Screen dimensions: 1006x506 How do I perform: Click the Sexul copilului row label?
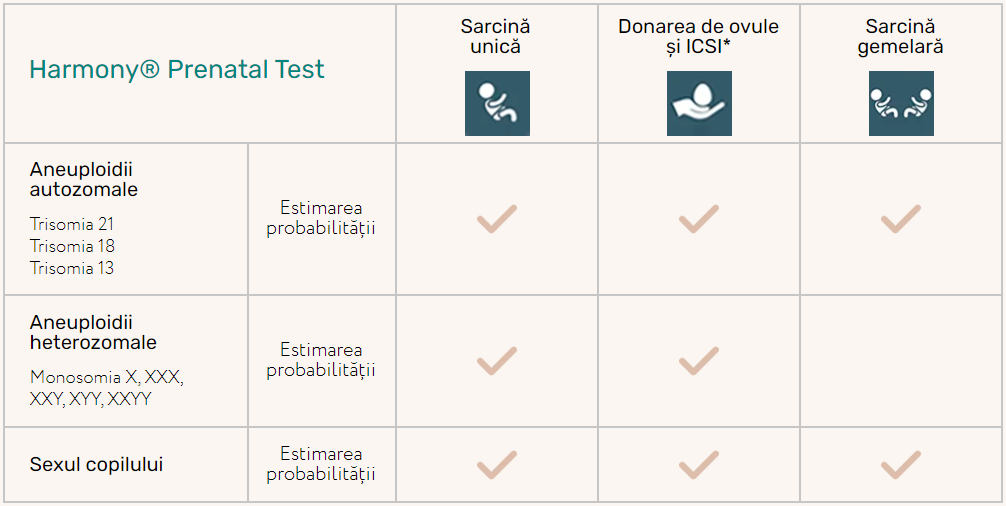click(x=96, y=465)
